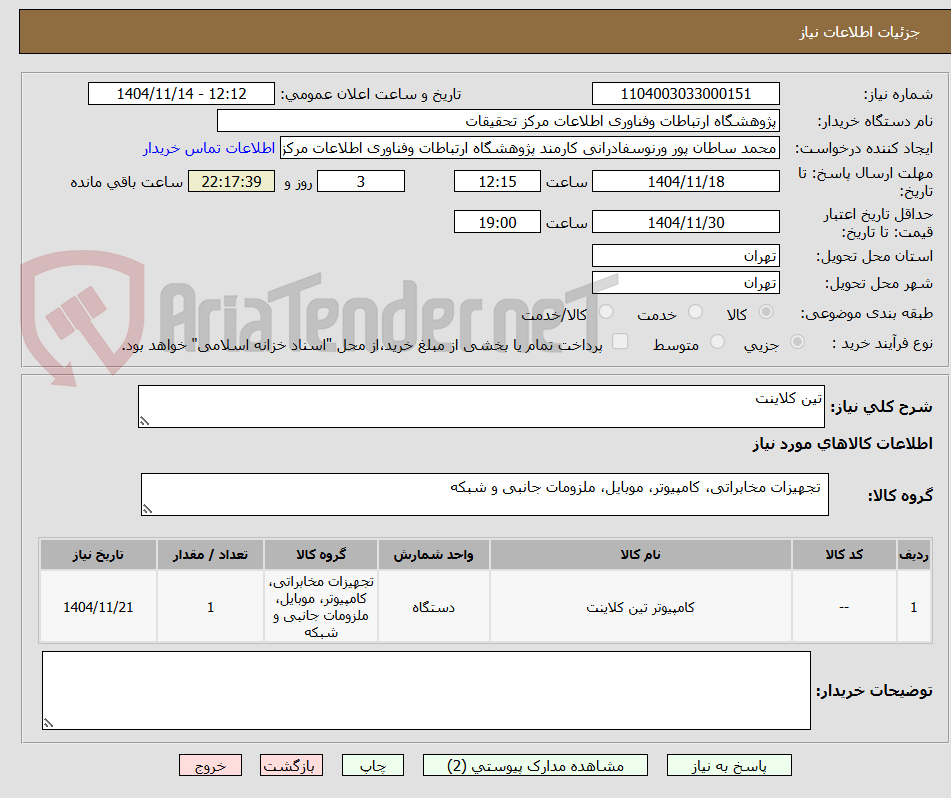The image size is (951, 798).
Task: Click the شرح کلی نیاز text area
Action: tap(482, 406)
